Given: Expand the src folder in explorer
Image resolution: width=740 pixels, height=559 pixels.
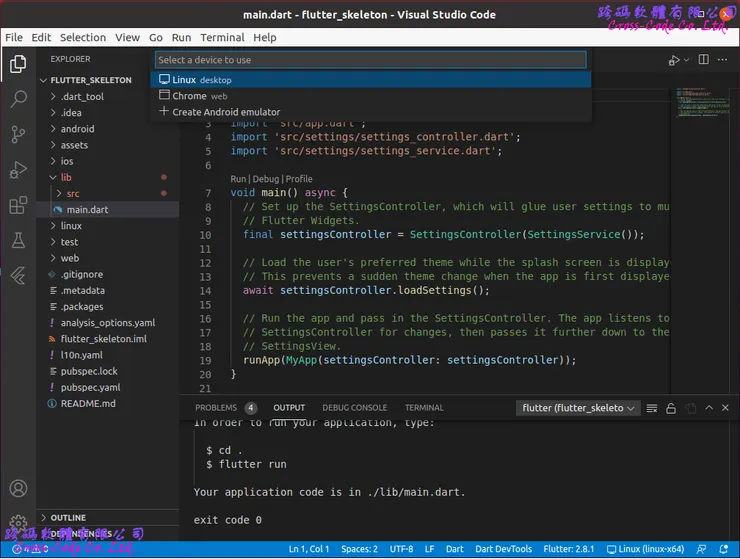Looking at the screenshot, I should [73, 193].
